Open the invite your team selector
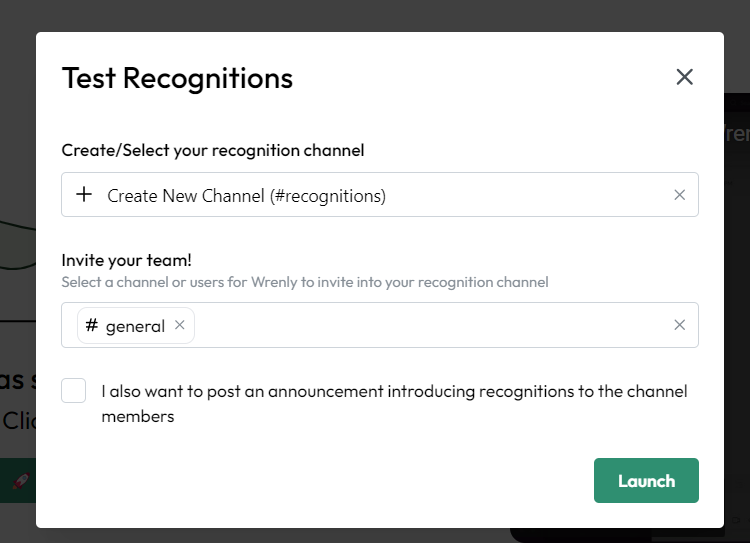This screenshot has height=543, width=750. click(380, 325)
